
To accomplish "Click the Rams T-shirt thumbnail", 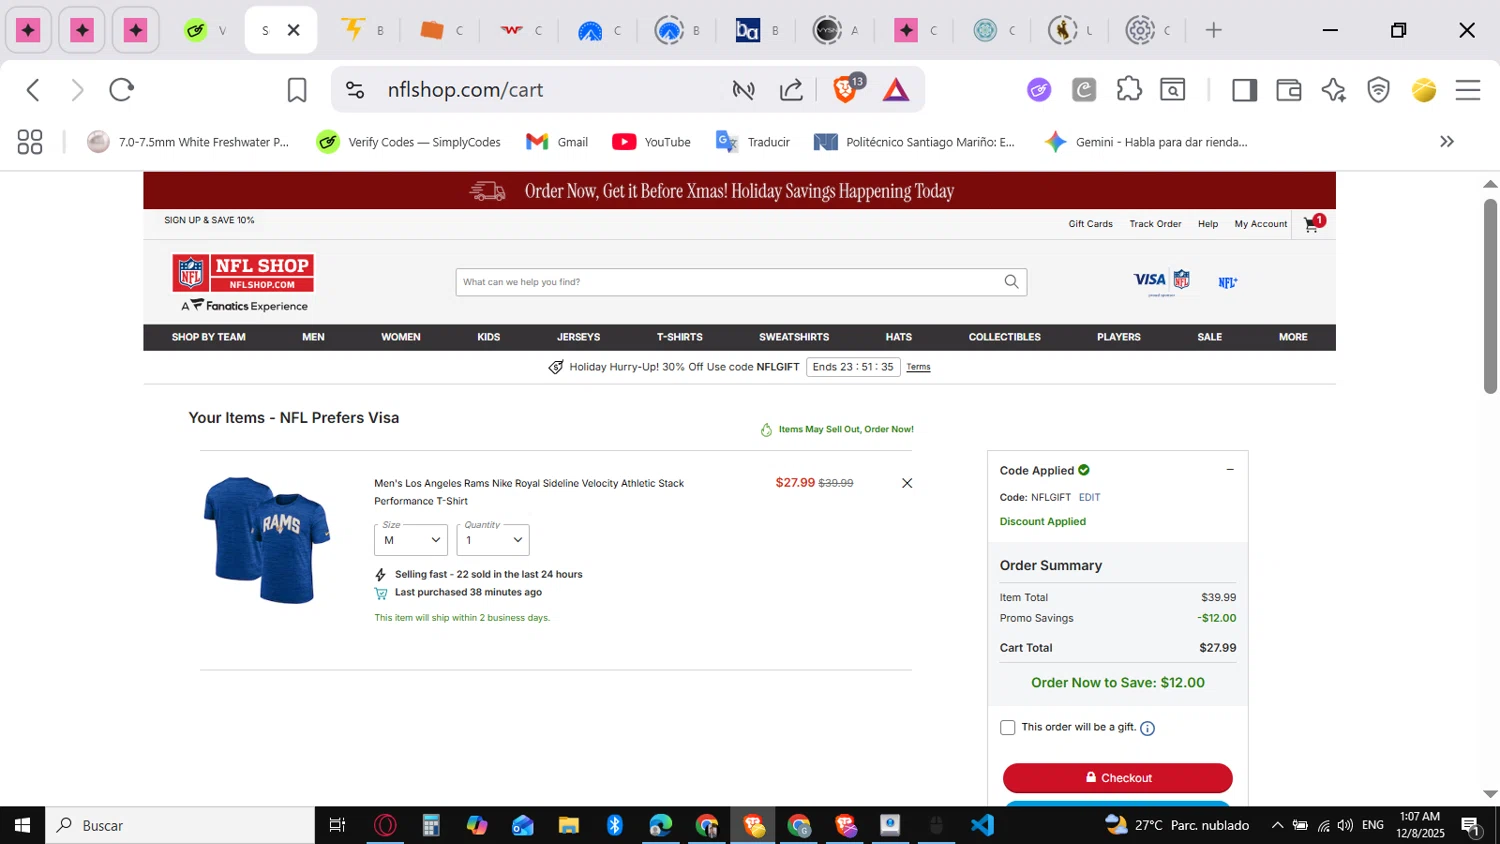I will (x=267, y=540).
